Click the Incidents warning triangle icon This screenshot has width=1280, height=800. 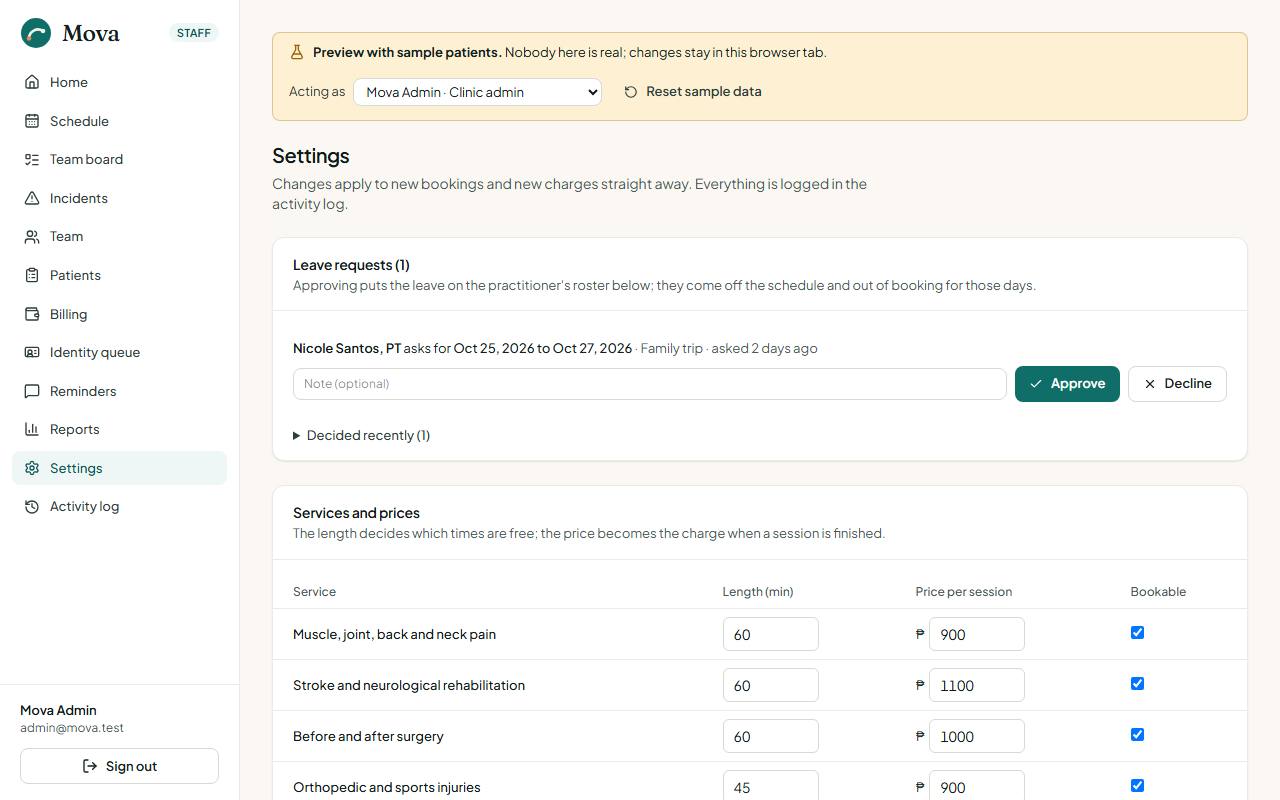(32, 198)
